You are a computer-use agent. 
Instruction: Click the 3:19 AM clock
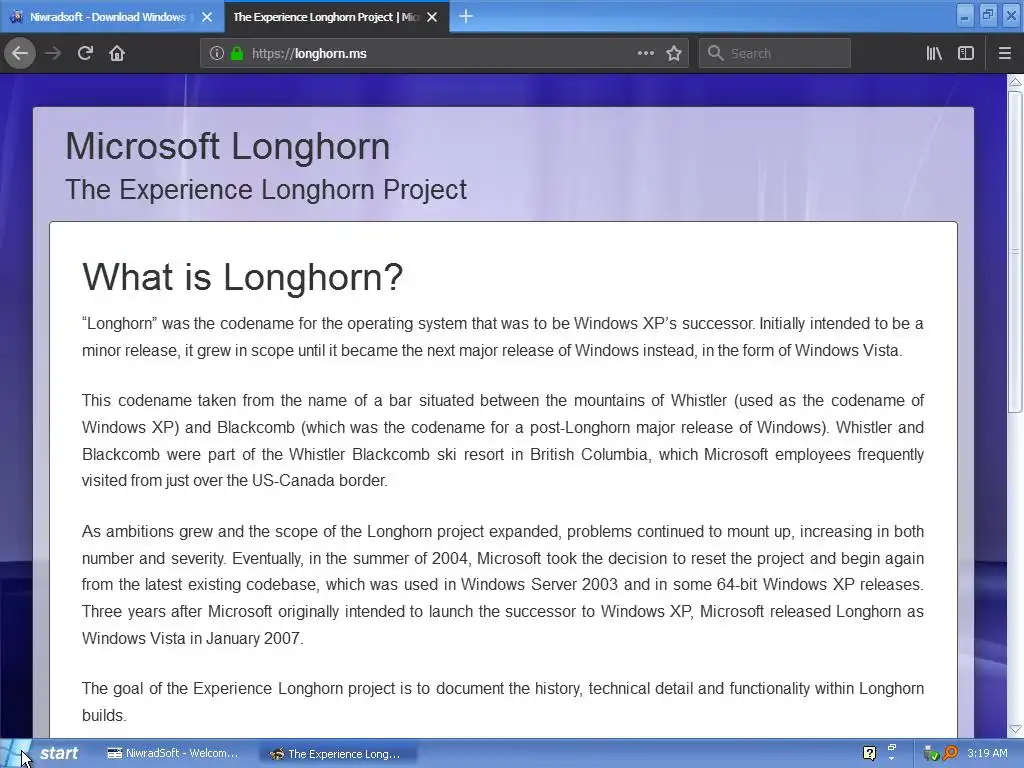[x=987, y=753]
